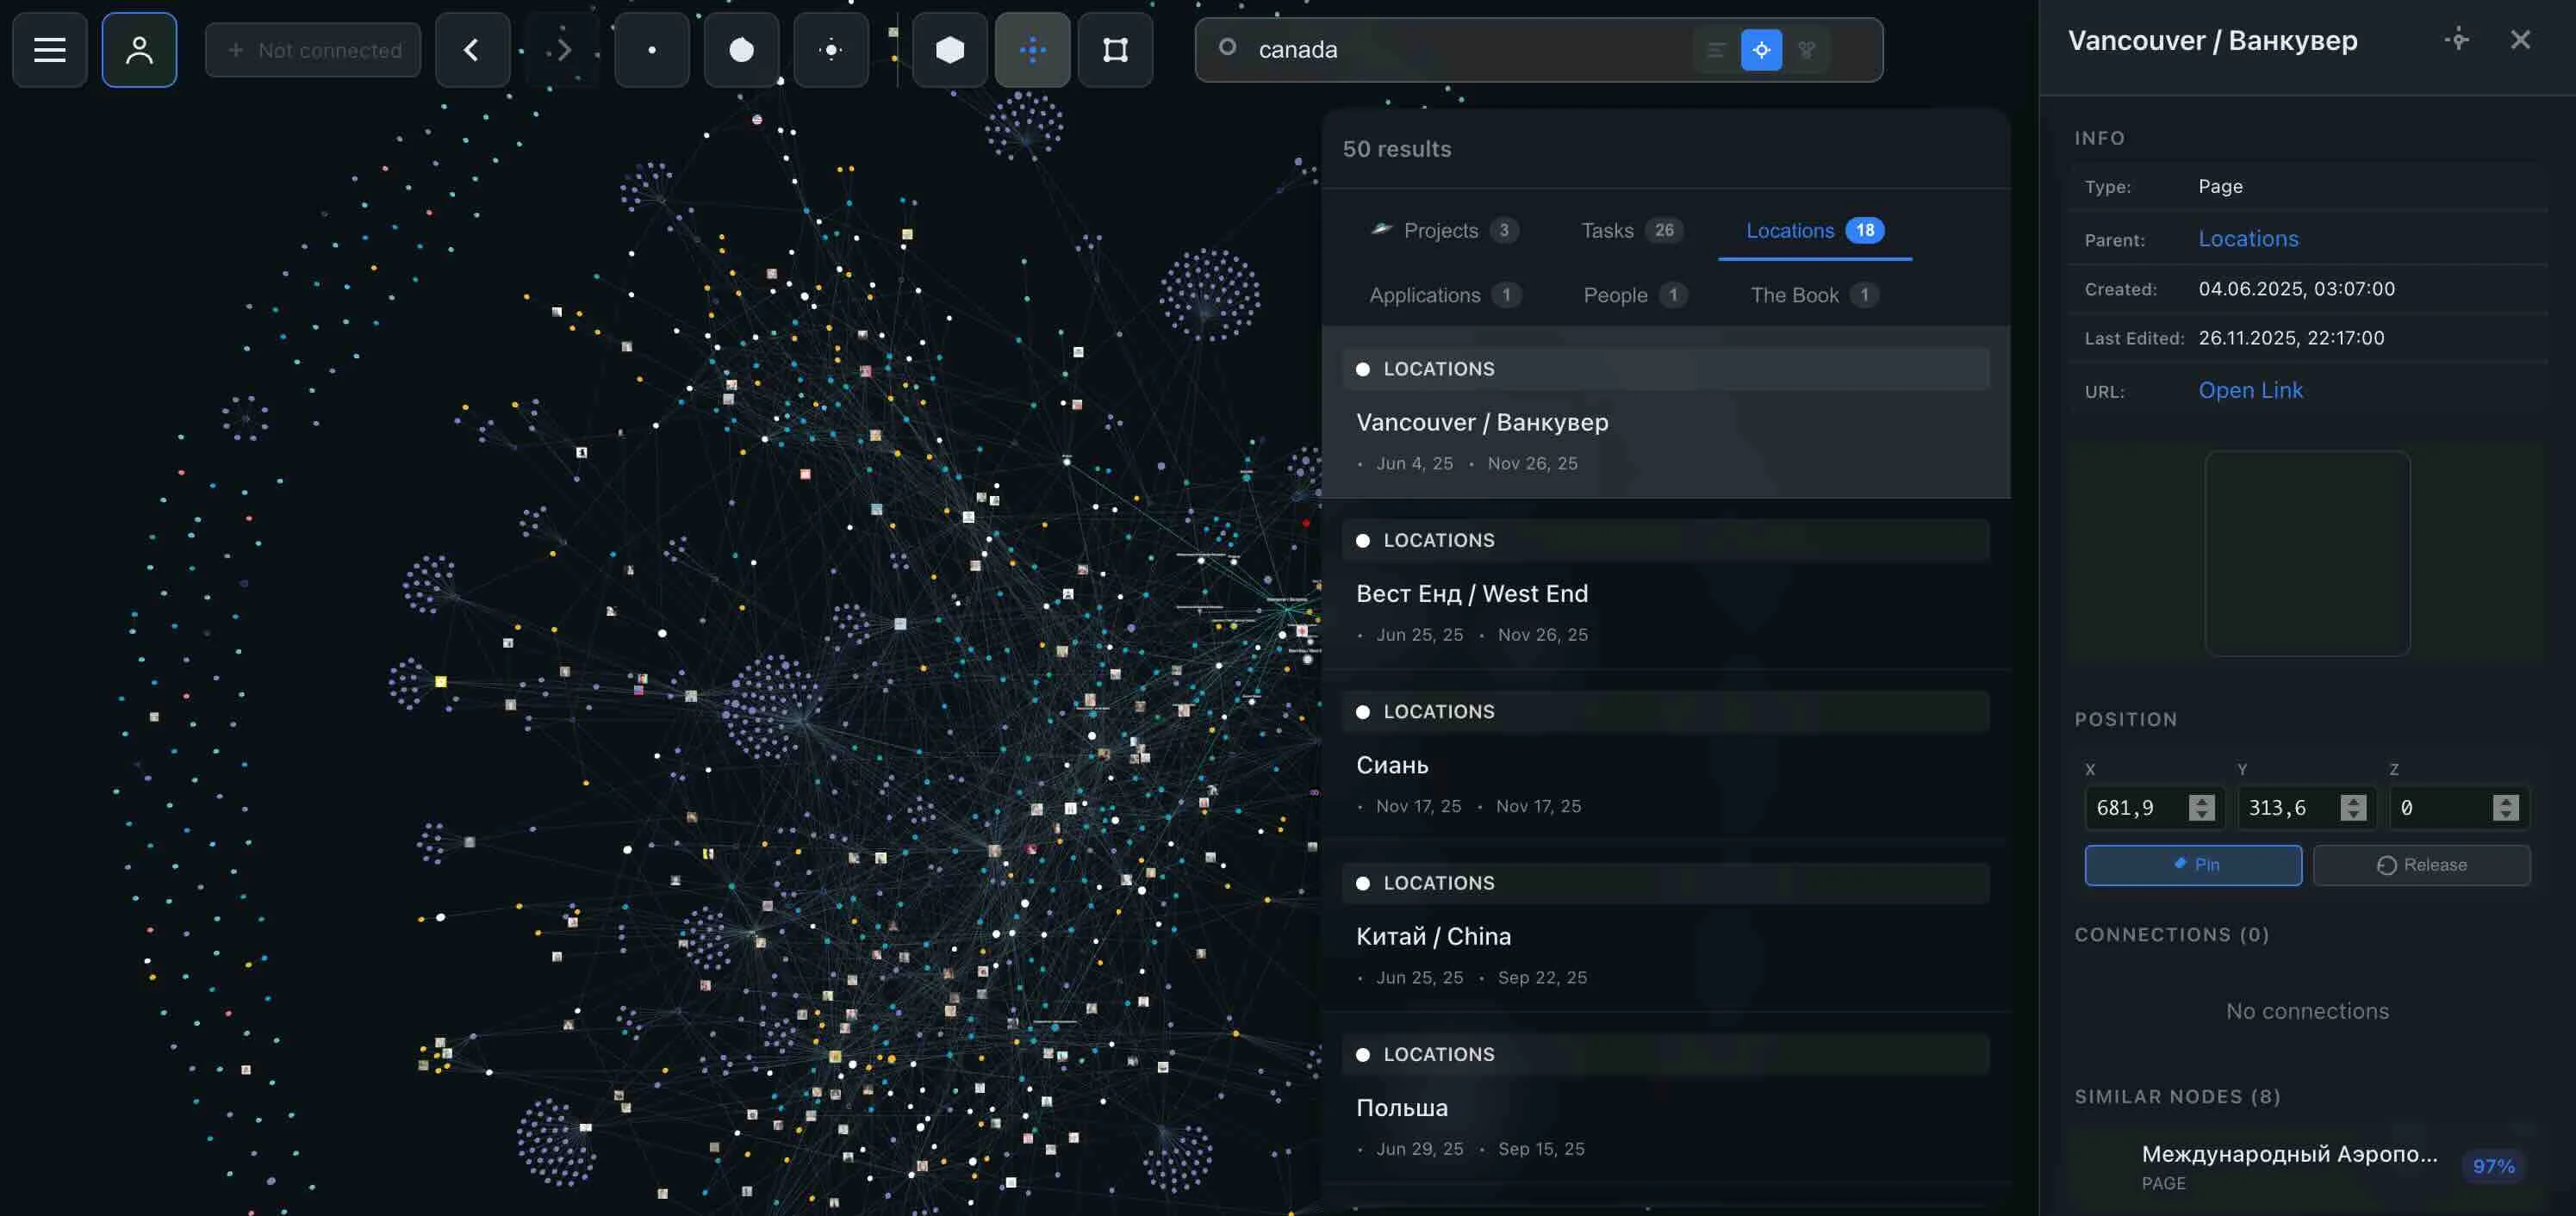Select the hexagon node shape tool
This screenshot has width=2576, height=1216.
coord(949,49)
